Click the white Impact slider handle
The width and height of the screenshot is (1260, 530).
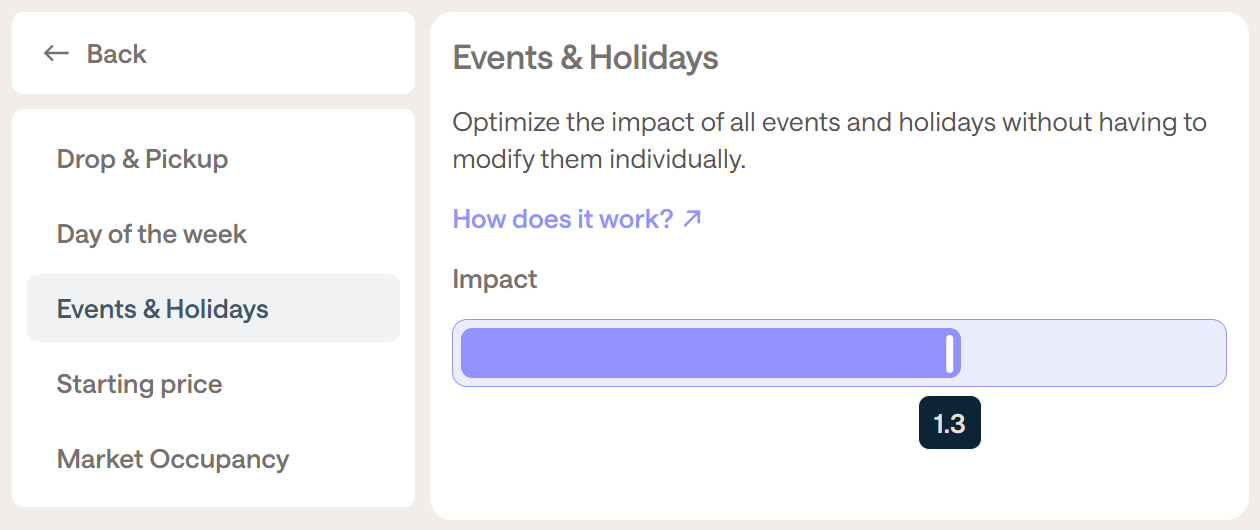coord(950,353)
